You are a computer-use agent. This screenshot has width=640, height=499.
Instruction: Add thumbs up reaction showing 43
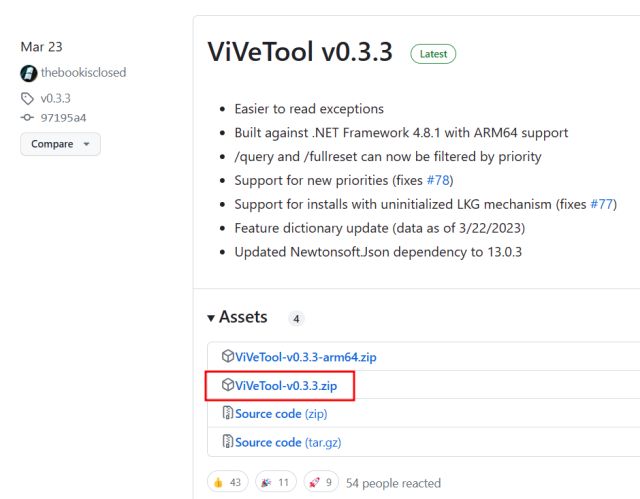tap(229, 483)
